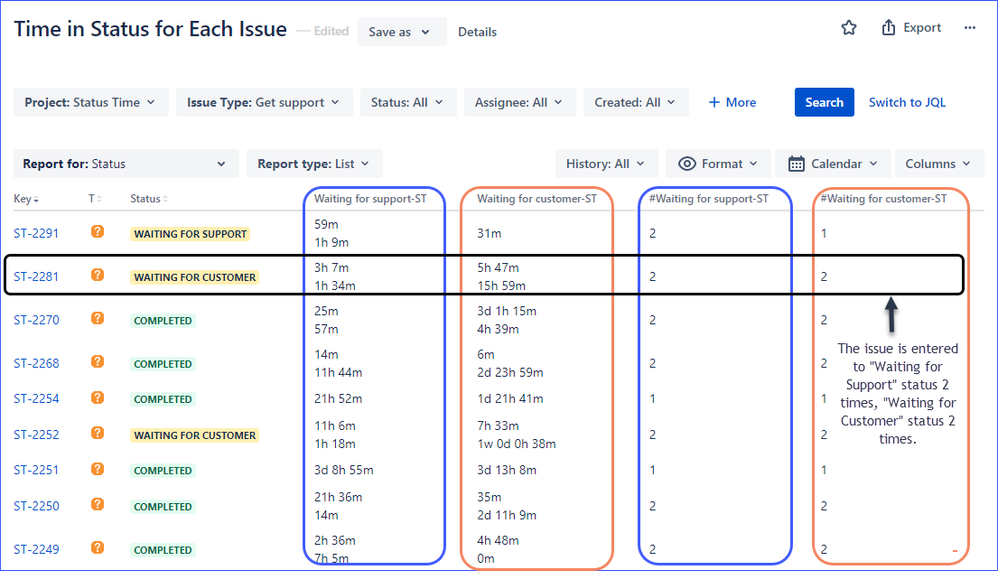Click the issue type icon for ST-2249
The image size is (998, 571).
97,547
